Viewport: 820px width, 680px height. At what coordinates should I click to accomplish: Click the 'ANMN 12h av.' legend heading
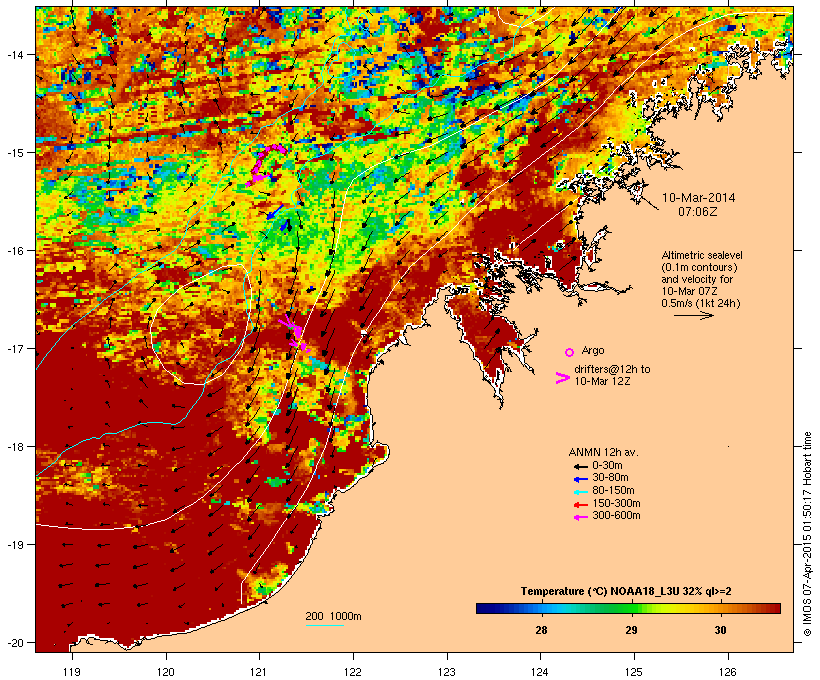pyautogui.click(x=603, y=452)
